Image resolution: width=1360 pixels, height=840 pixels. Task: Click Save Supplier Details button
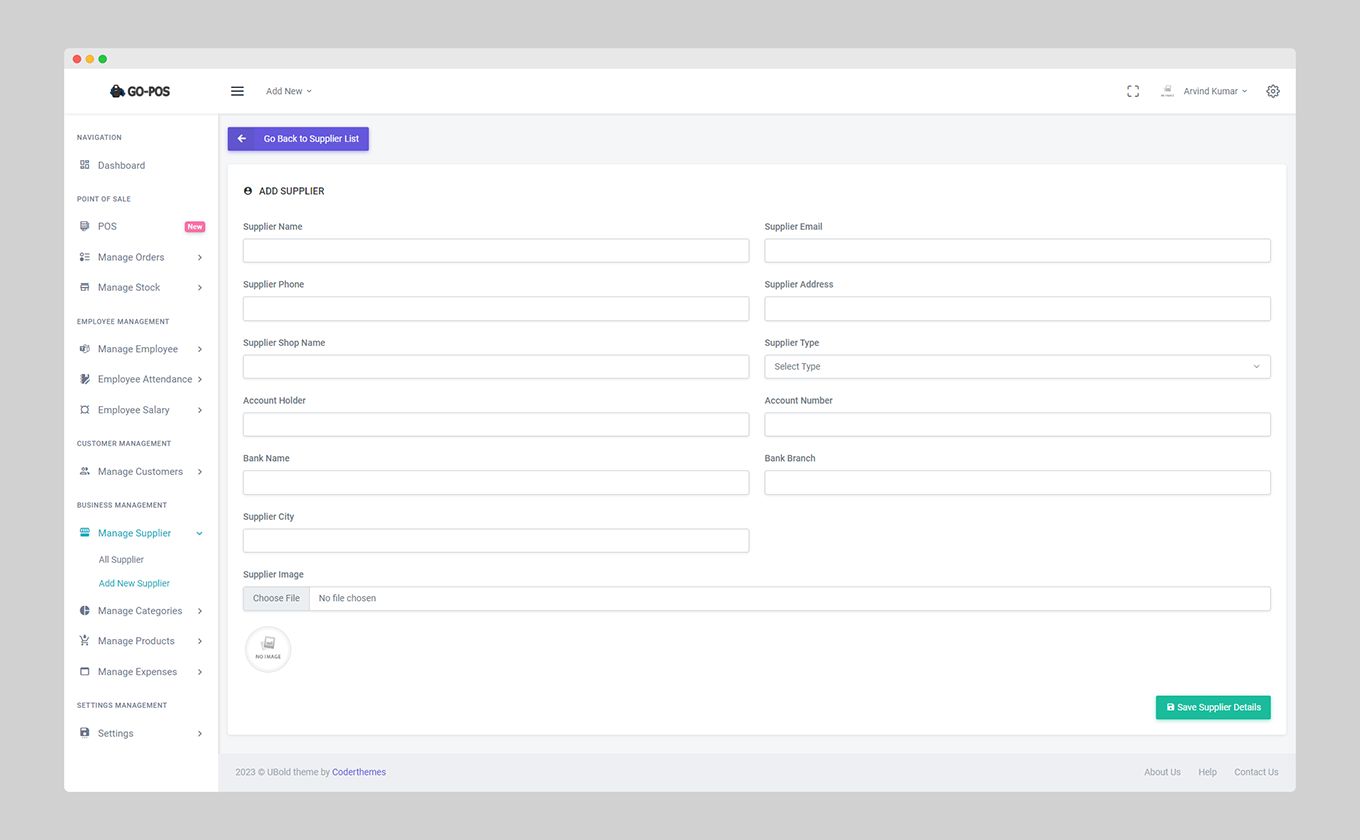[x=1213, y=707]
